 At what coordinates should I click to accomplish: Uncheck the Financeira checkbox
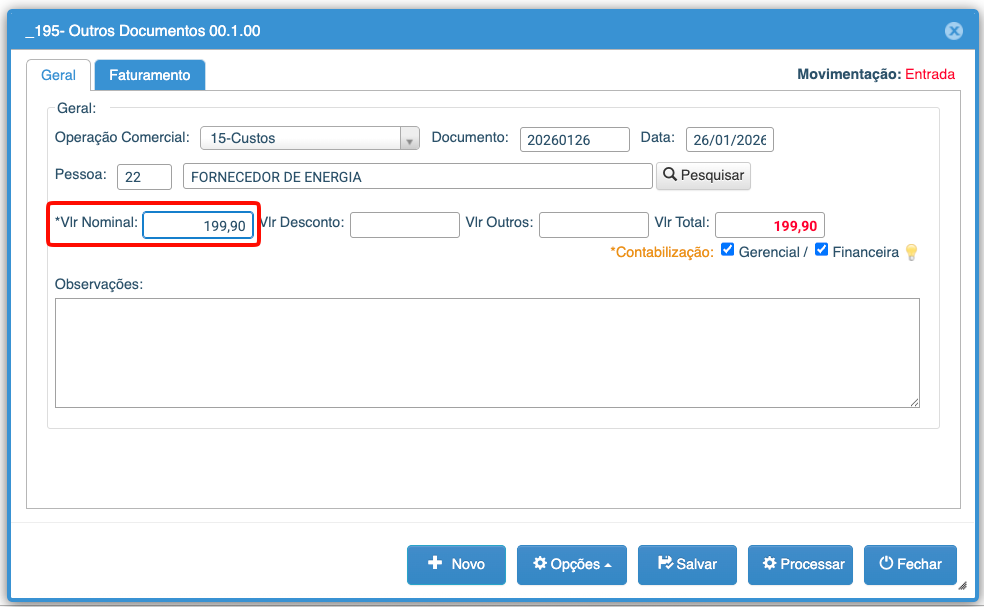822,250
